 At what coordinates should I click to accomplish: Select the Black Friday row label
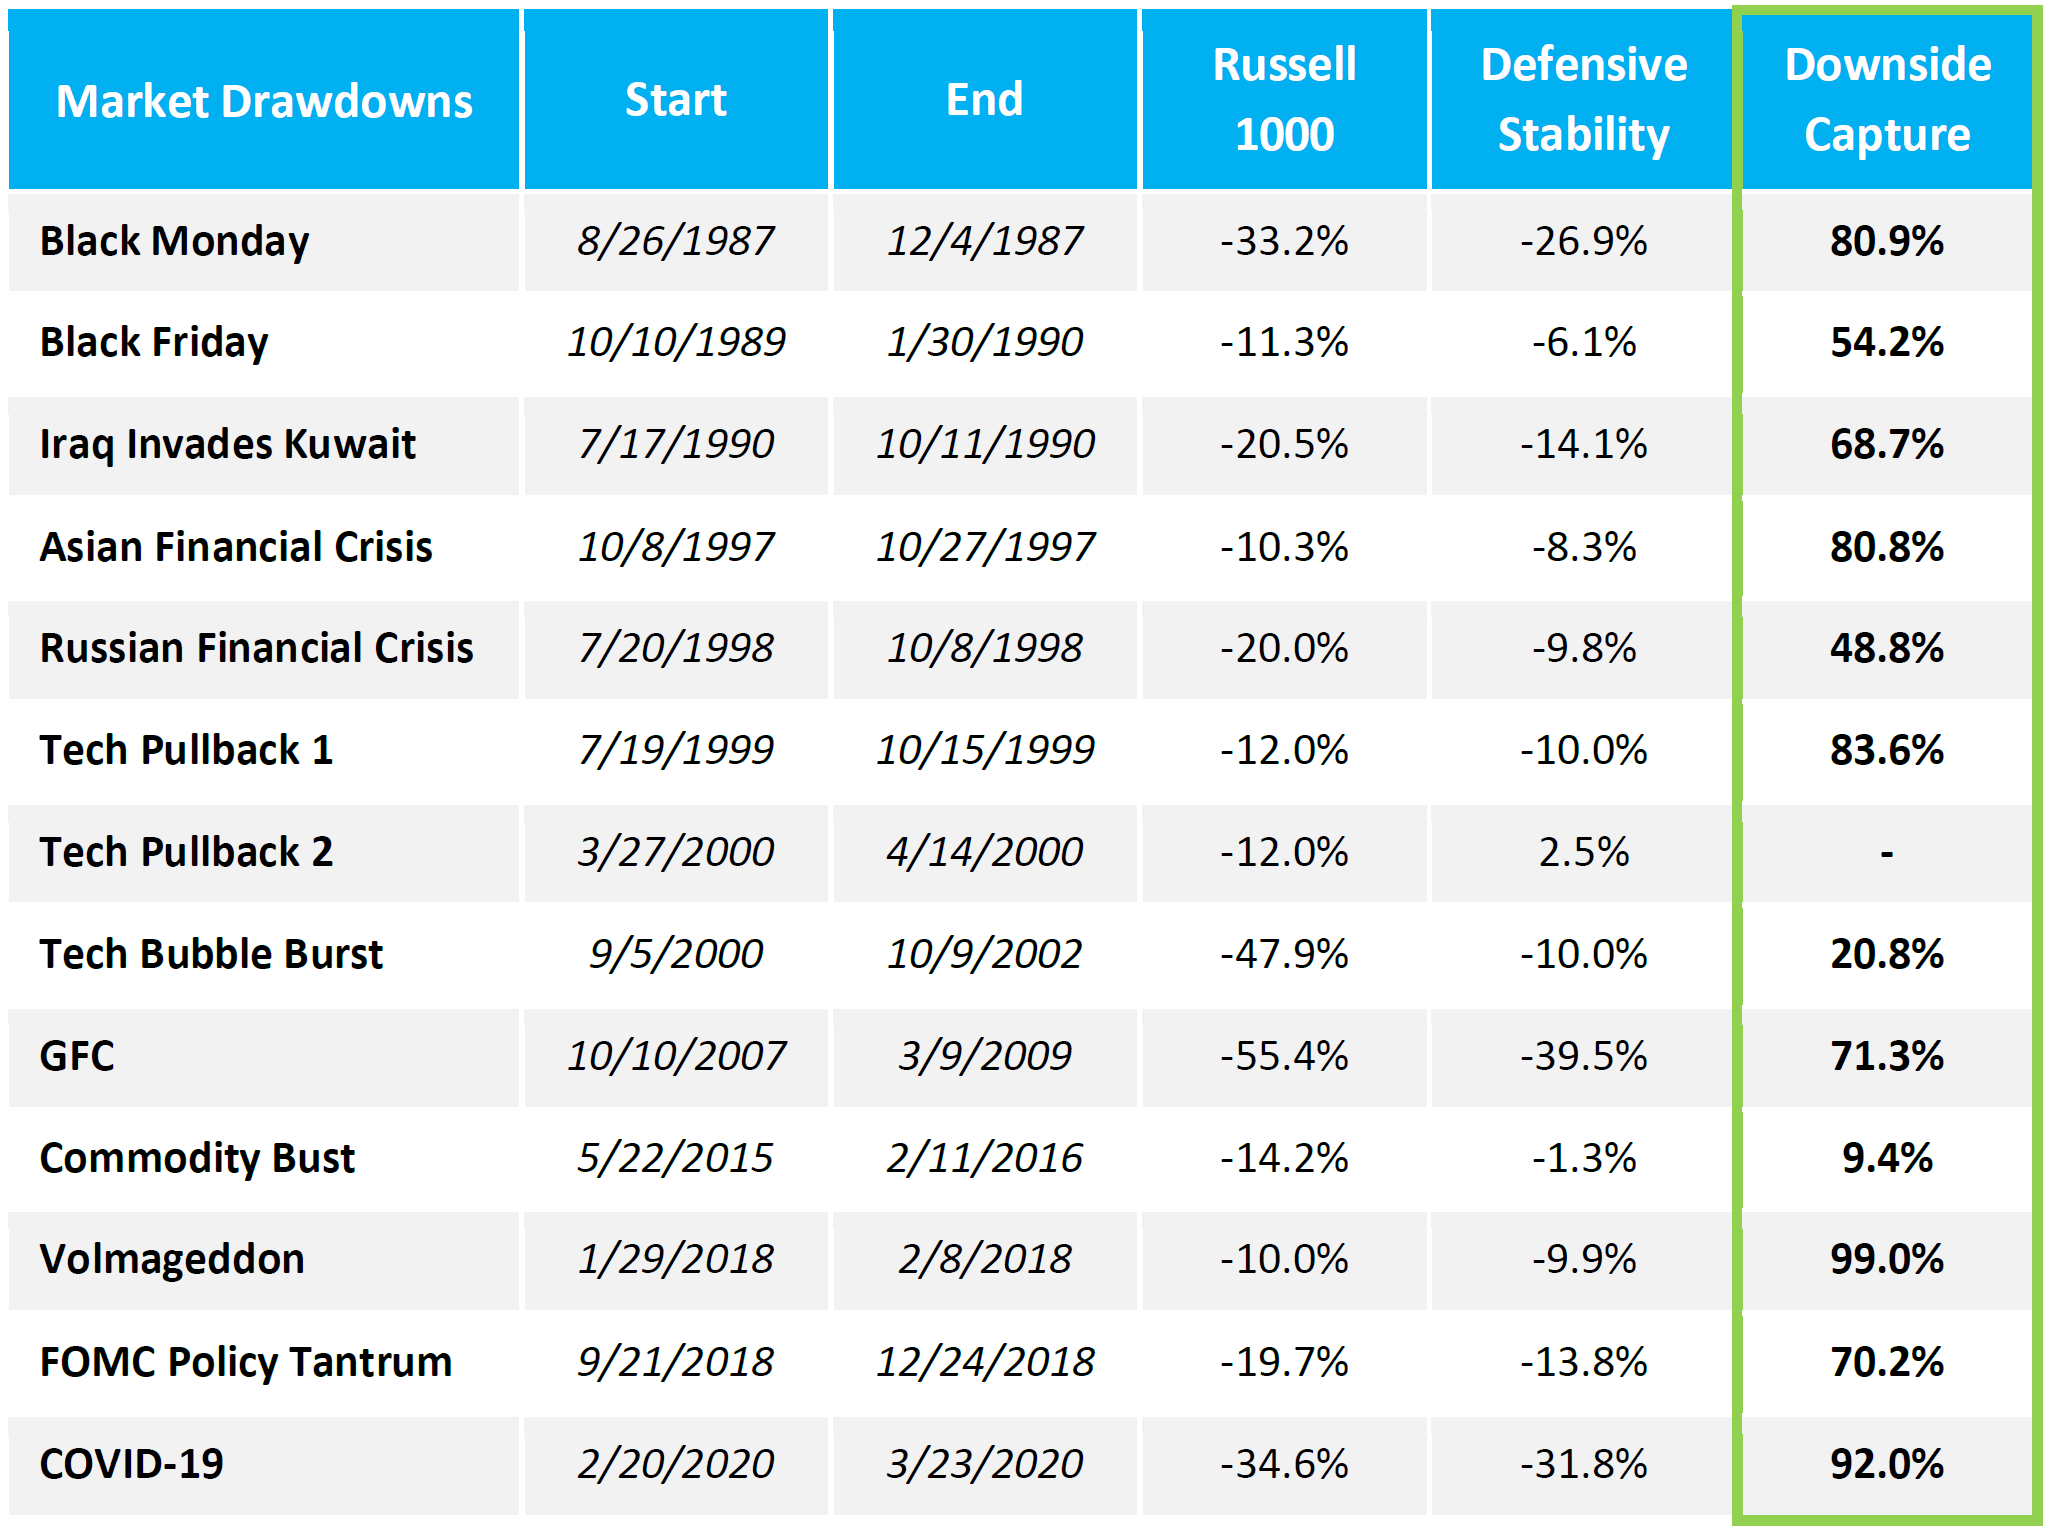[x=154, y=342]
